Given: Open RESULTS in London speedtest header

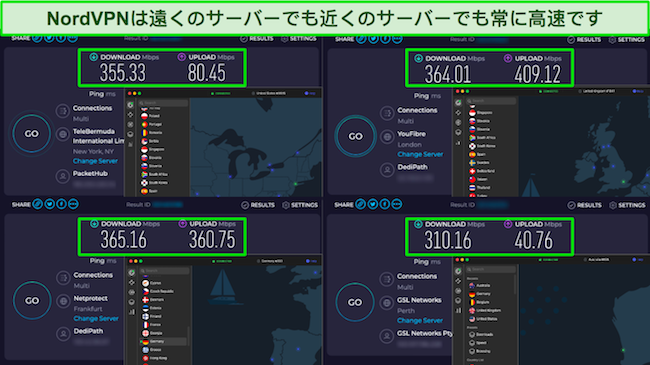Looking at the screenshot, I should (584, 40).
